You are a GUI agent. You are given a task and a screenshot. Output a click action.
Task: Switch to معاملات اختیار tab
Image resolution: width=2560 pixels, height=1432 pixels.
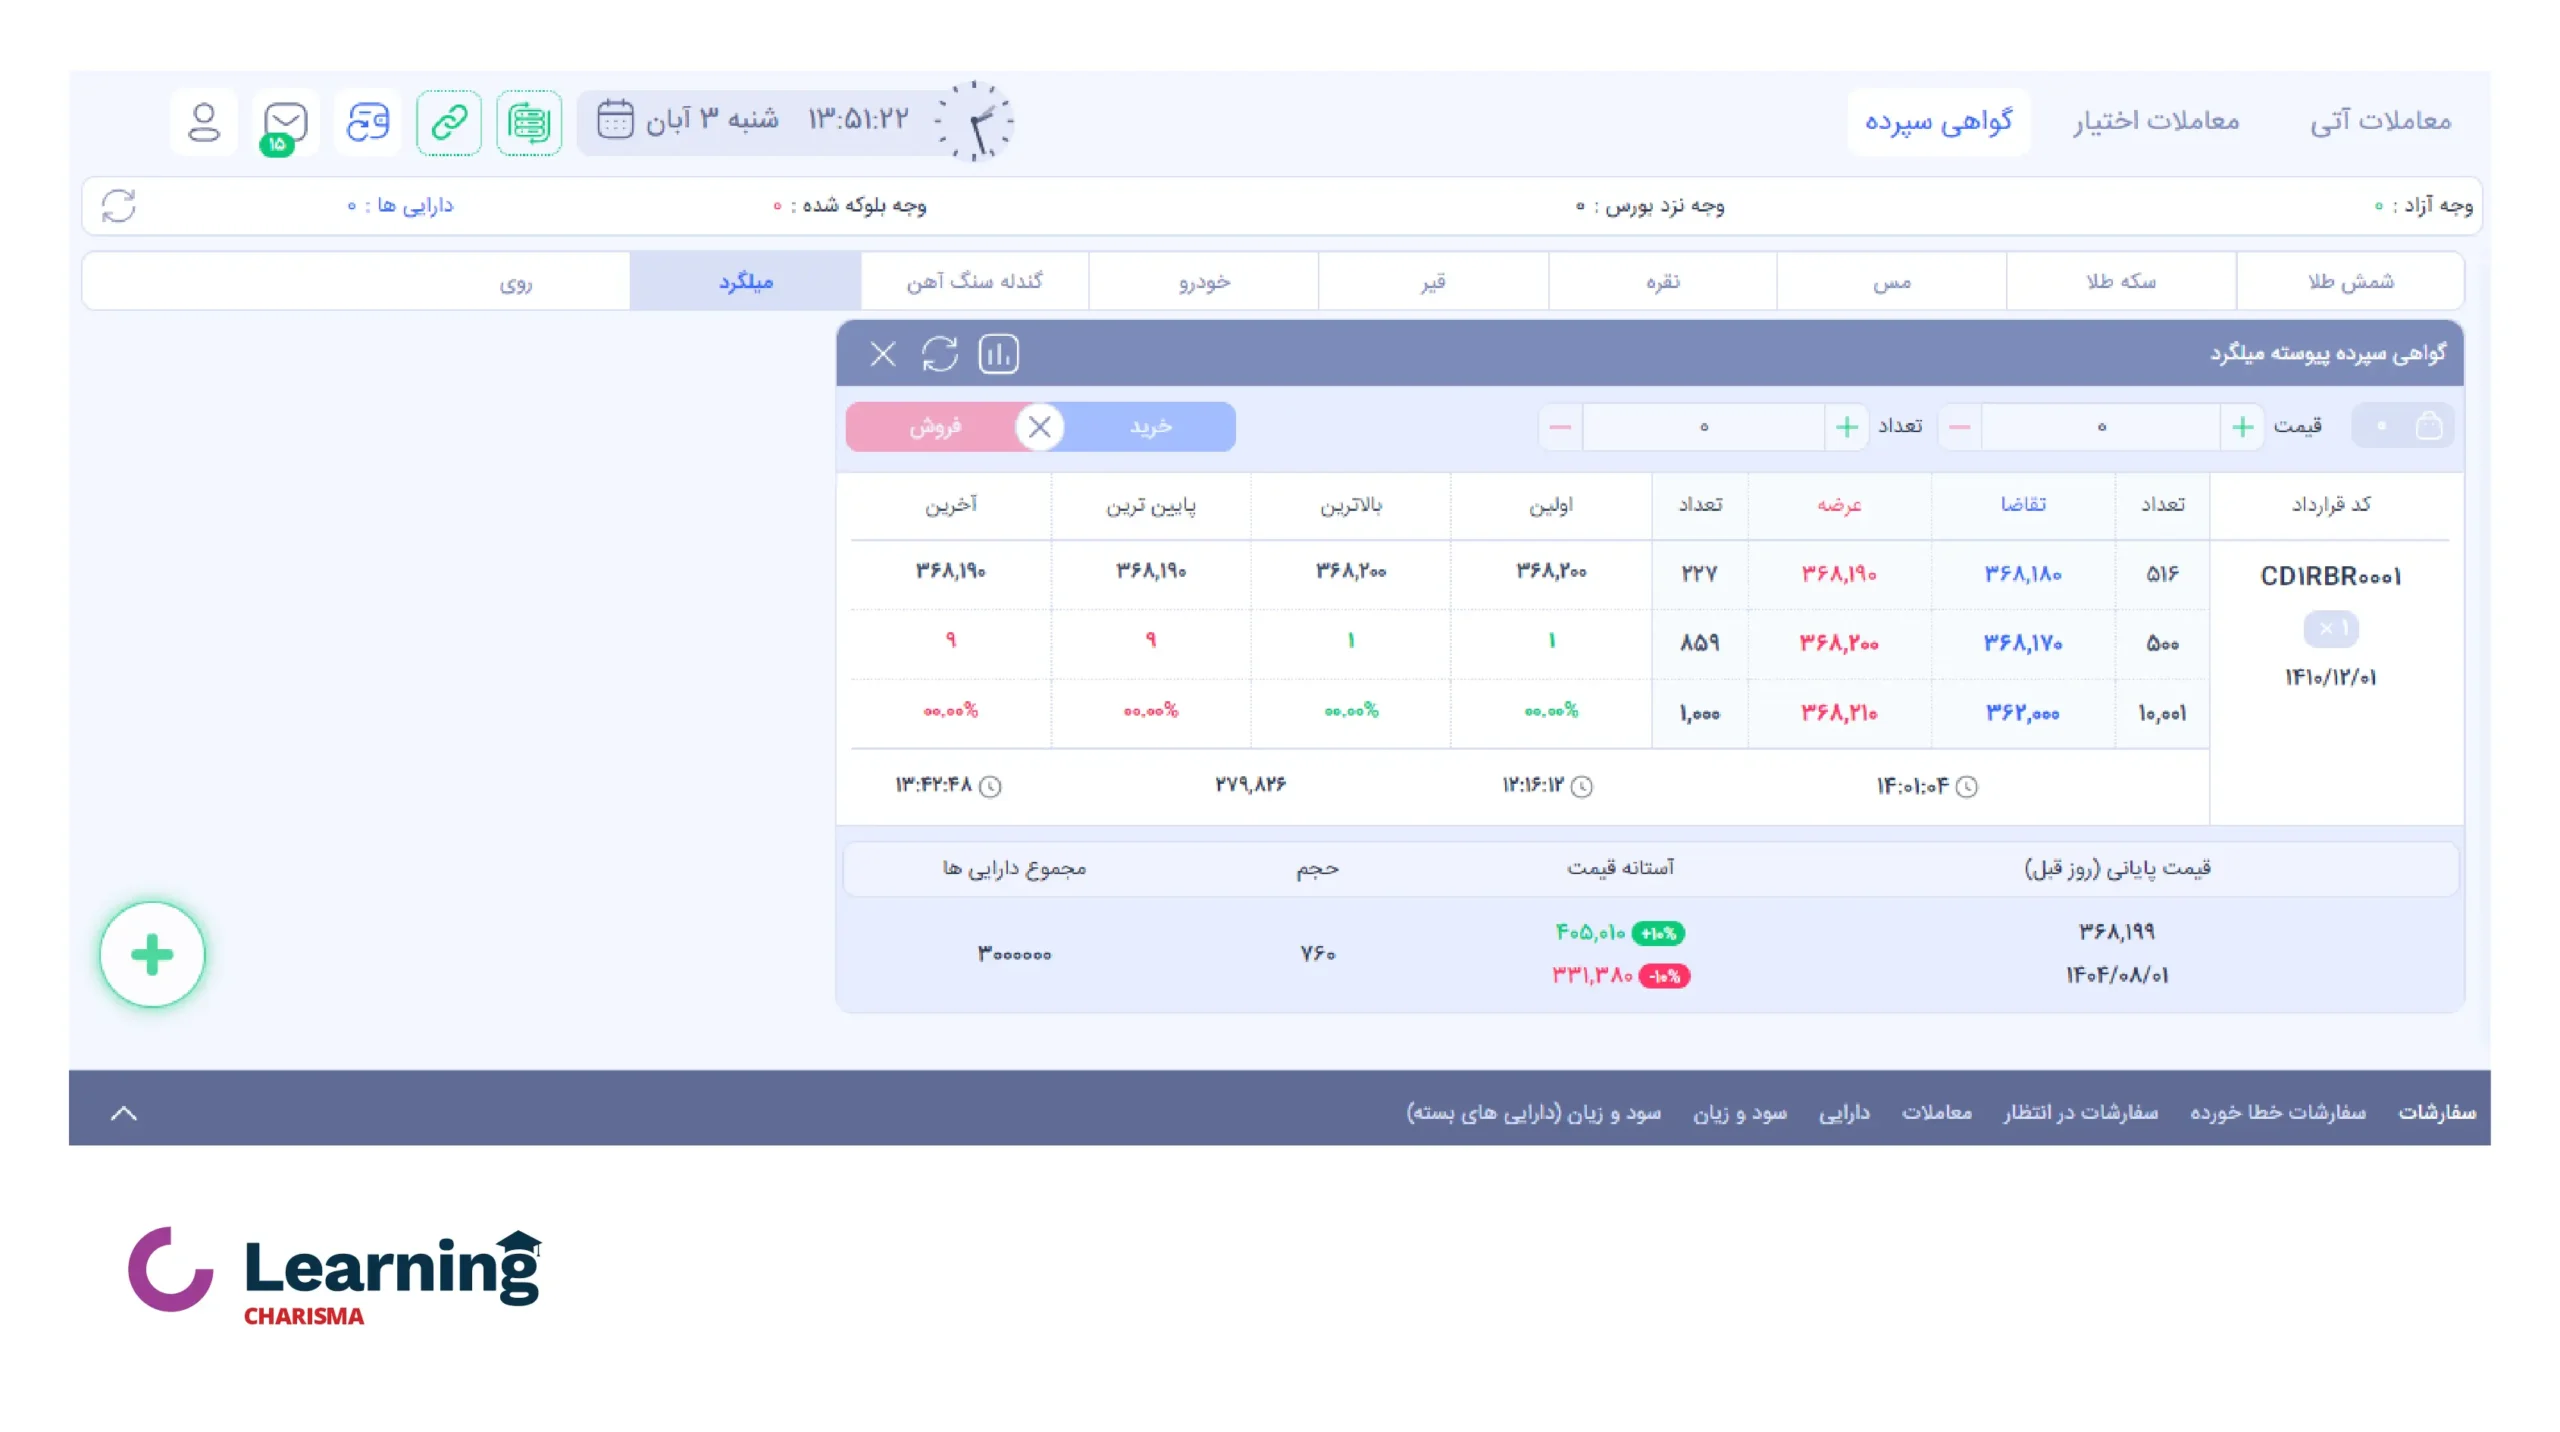(x=2155, y=121)
